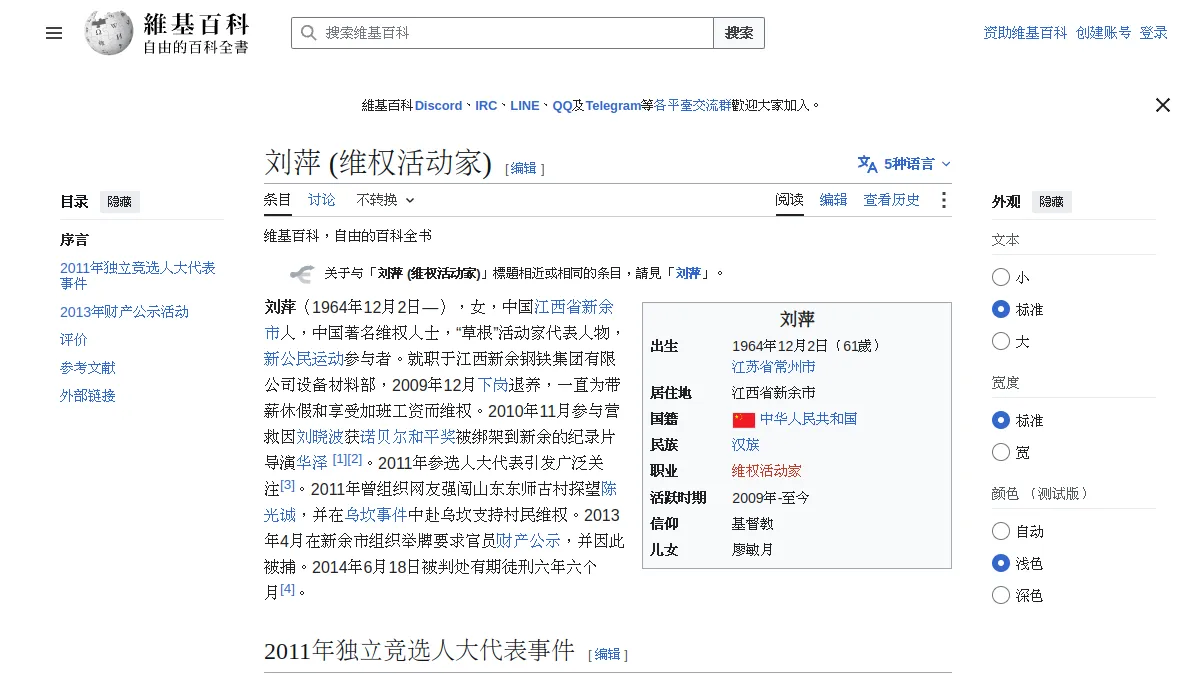Open 江苏省常州市 link in infobox

(x=774, y=367)
